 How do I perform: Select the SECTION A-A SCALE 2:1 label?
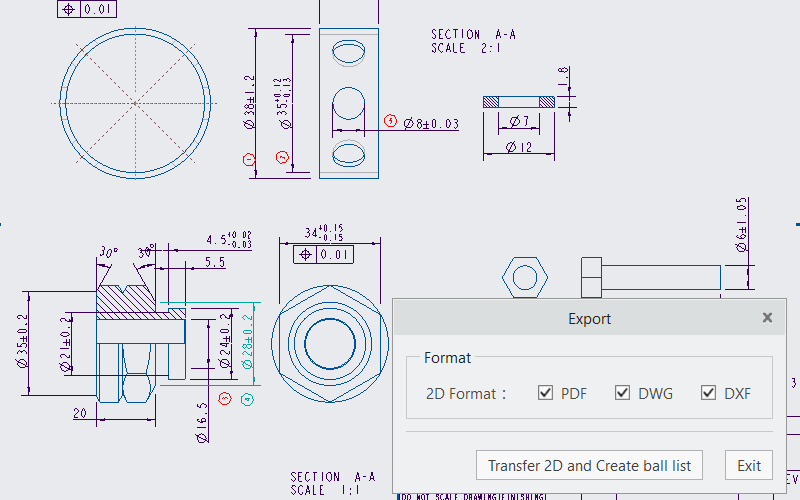pos(472,41)
